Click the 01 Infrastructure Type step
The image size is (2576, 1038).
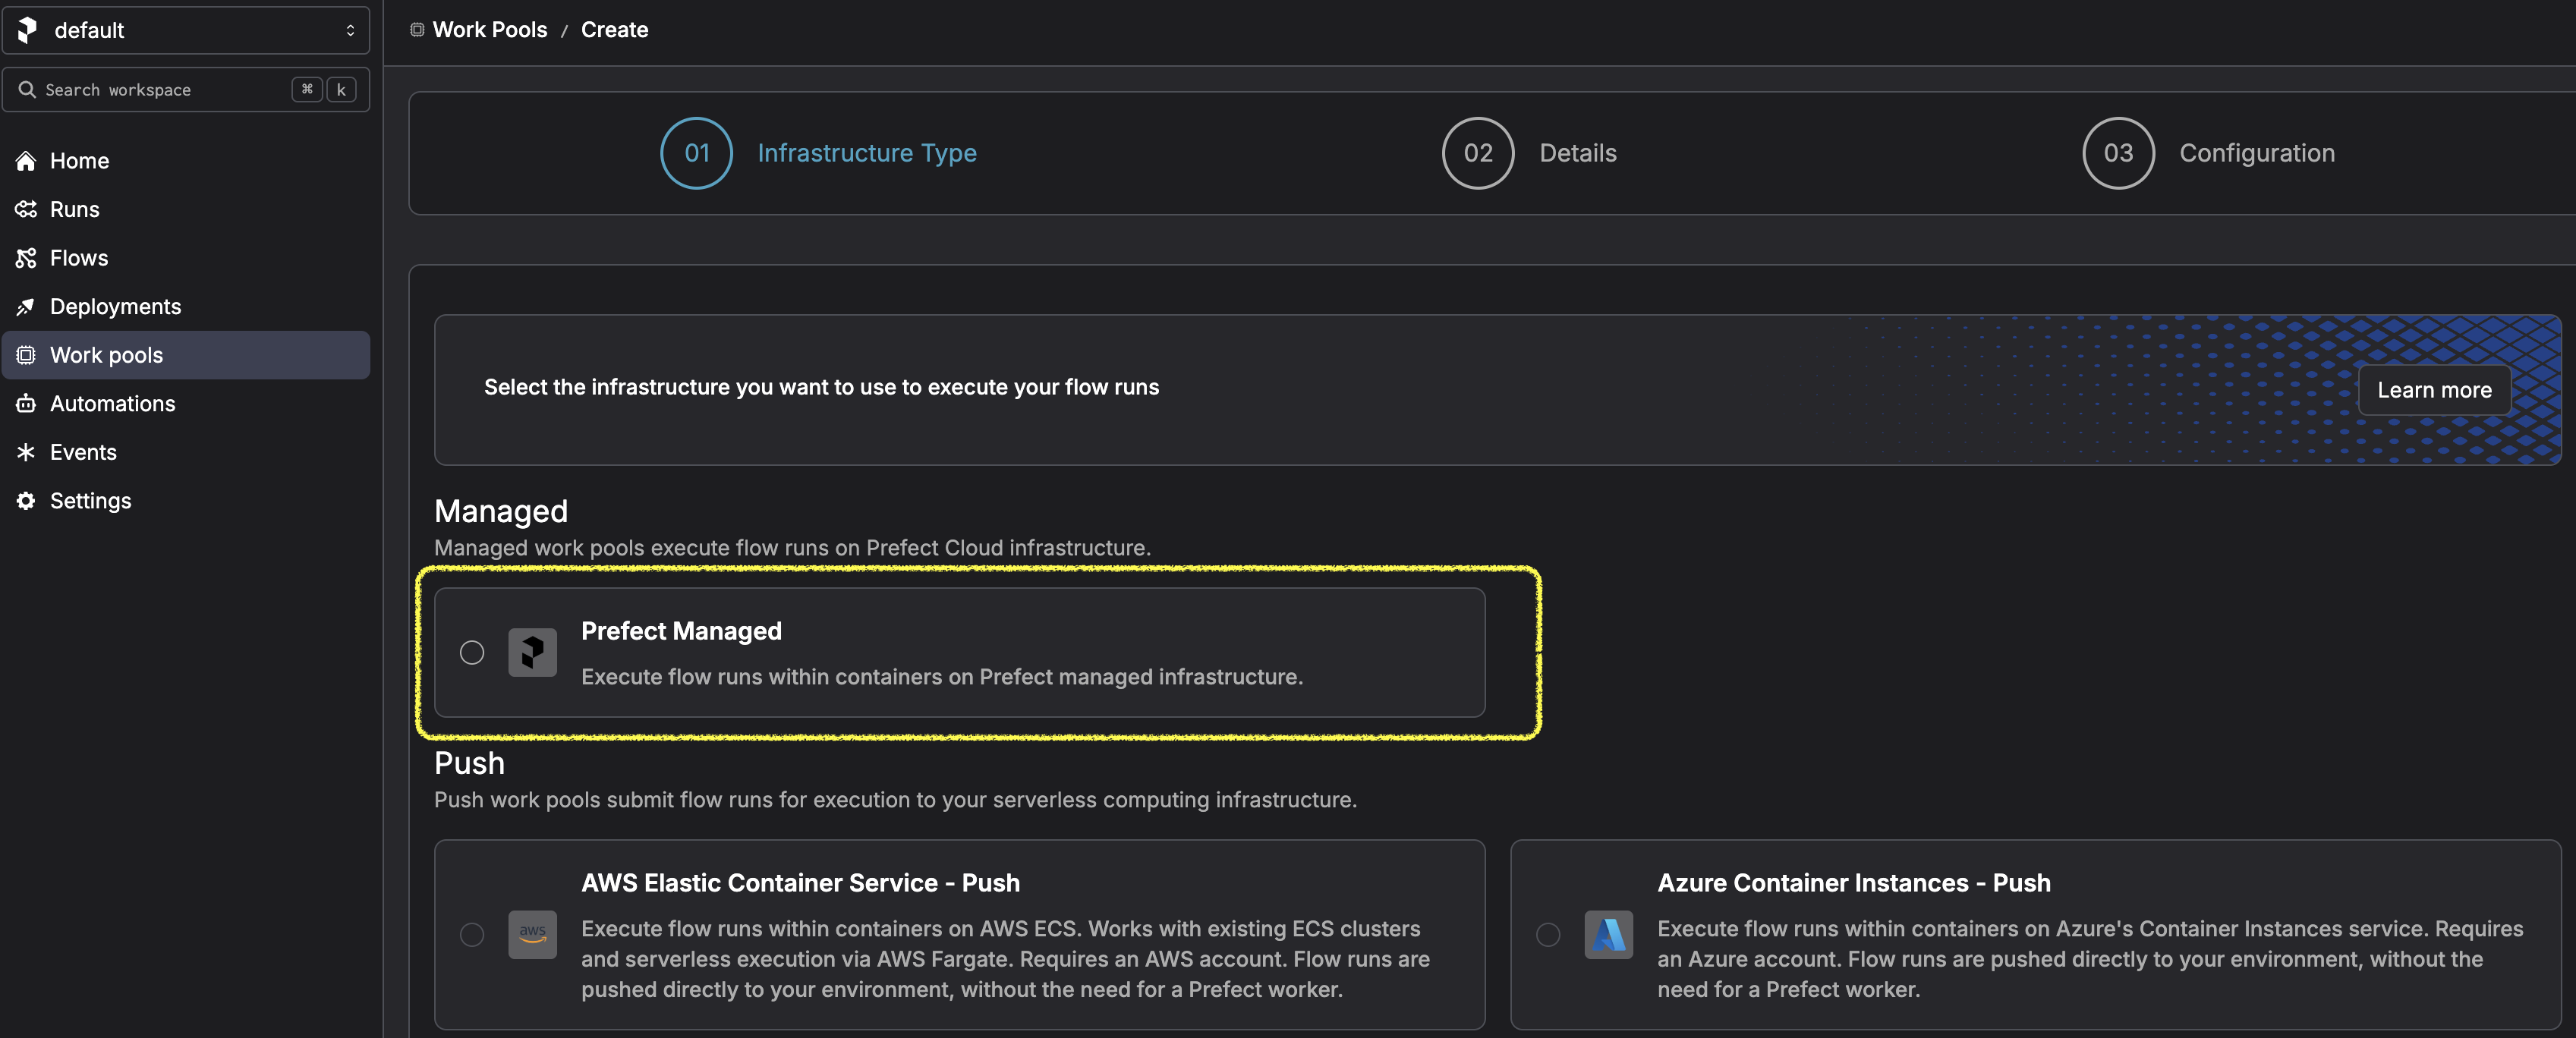[819, 153]
